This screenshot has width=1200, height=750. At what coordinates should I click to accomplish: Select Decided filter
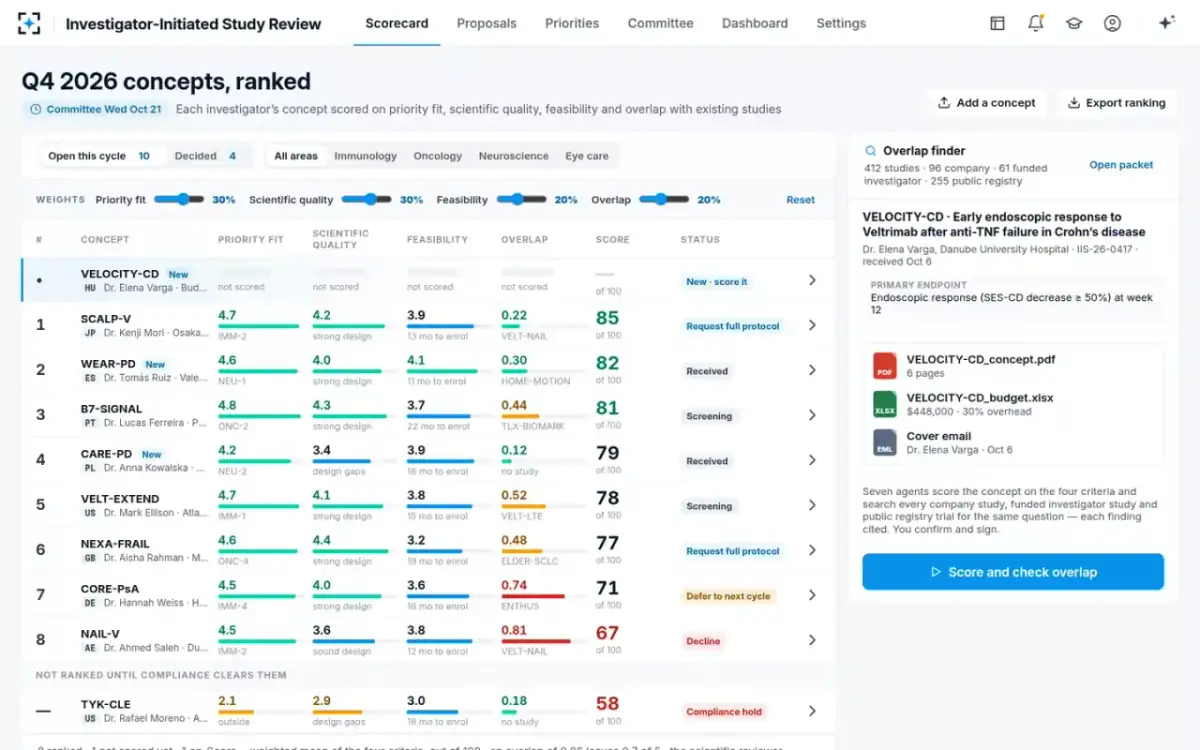(206, 156)
